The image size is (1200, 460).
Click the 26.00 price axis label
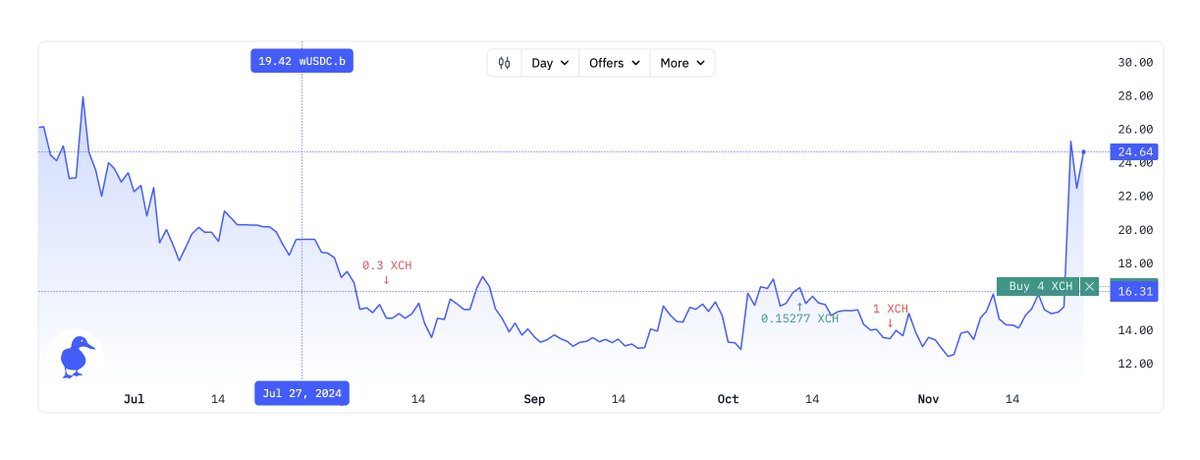(1135, 129)
